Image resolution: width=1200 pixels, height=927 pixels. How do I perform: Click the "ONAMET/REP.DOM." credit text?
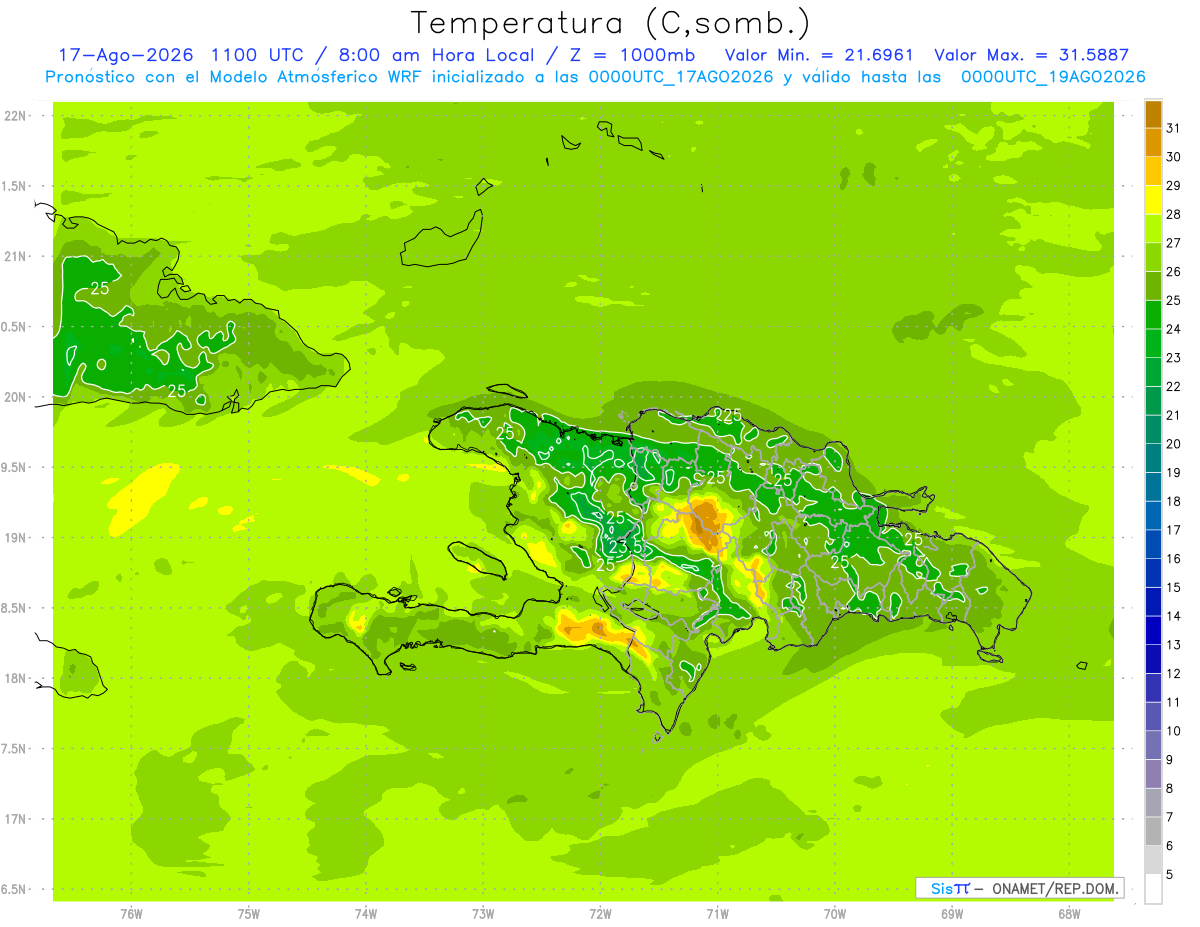pyautogui.click(x=1055, y=888)
